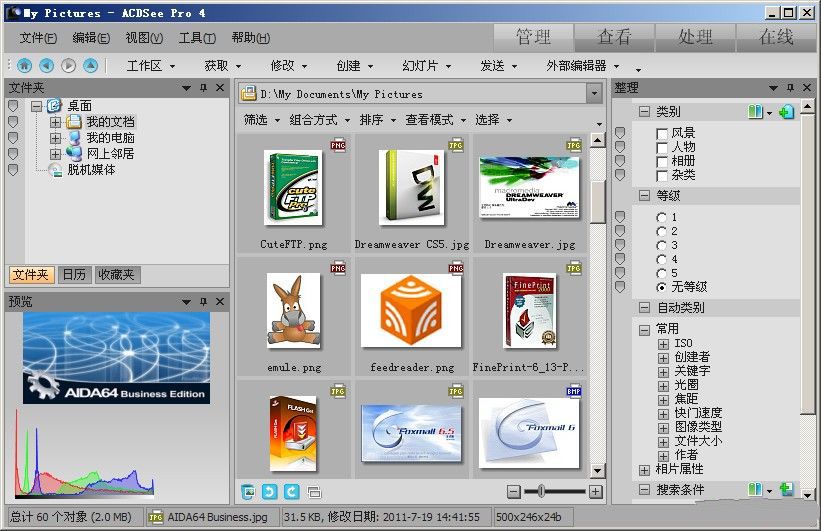This screenshot has width=821, height=531.
Task: Collapse the 等级 section
Action: (645, 196)
